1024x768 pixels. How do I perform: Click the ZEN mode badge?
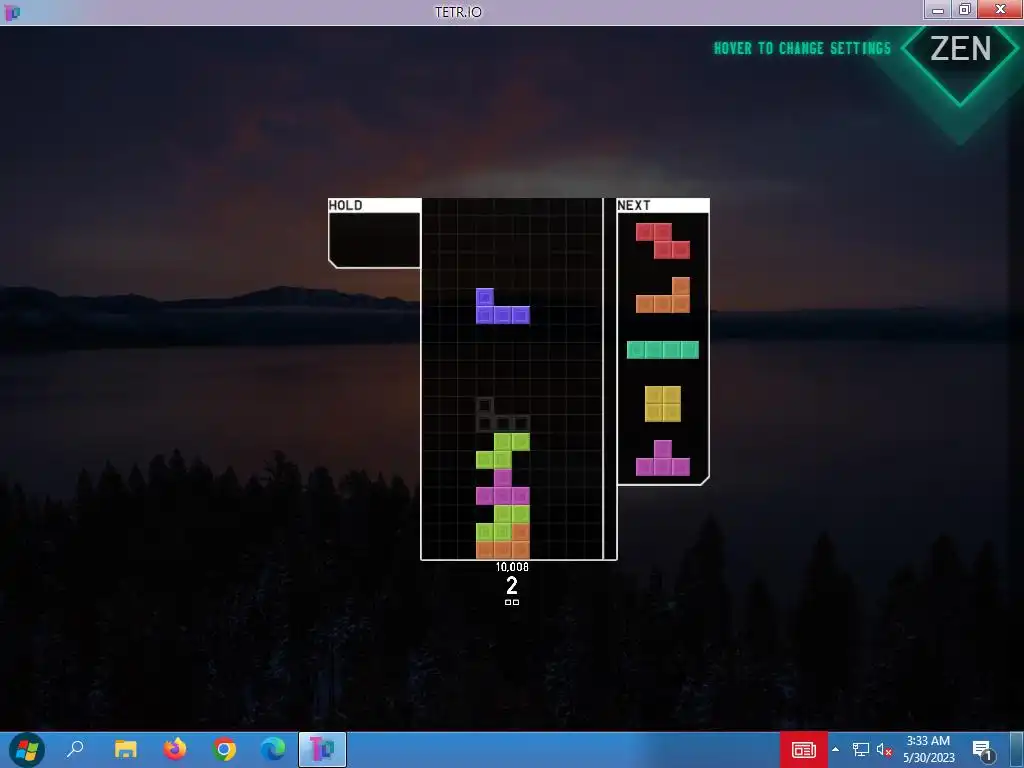961,49
